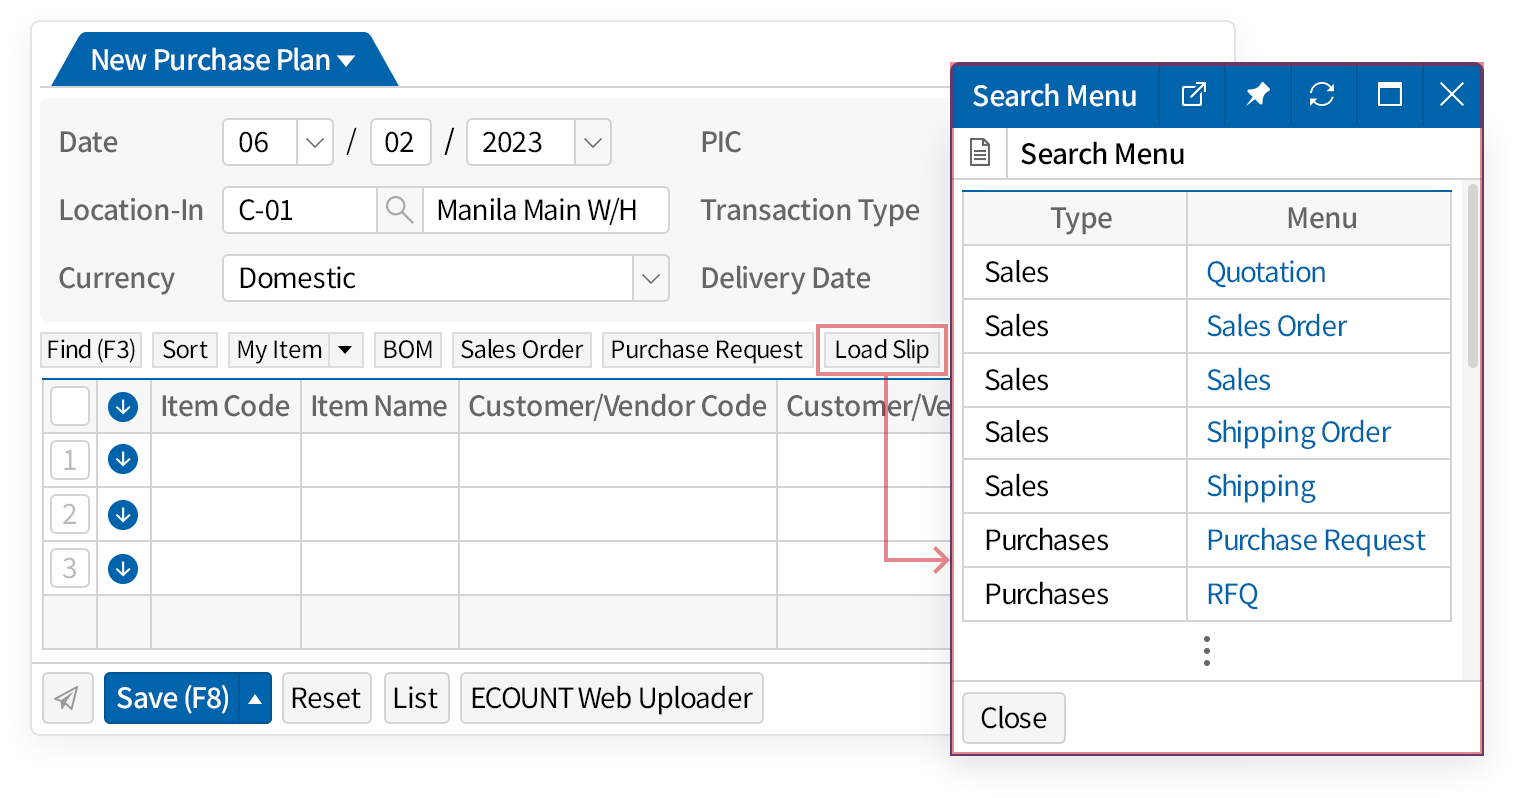Open the New Purchase Plan tab menu
The height and width of the screenshot is (798, 1516).
coord(346,61)
